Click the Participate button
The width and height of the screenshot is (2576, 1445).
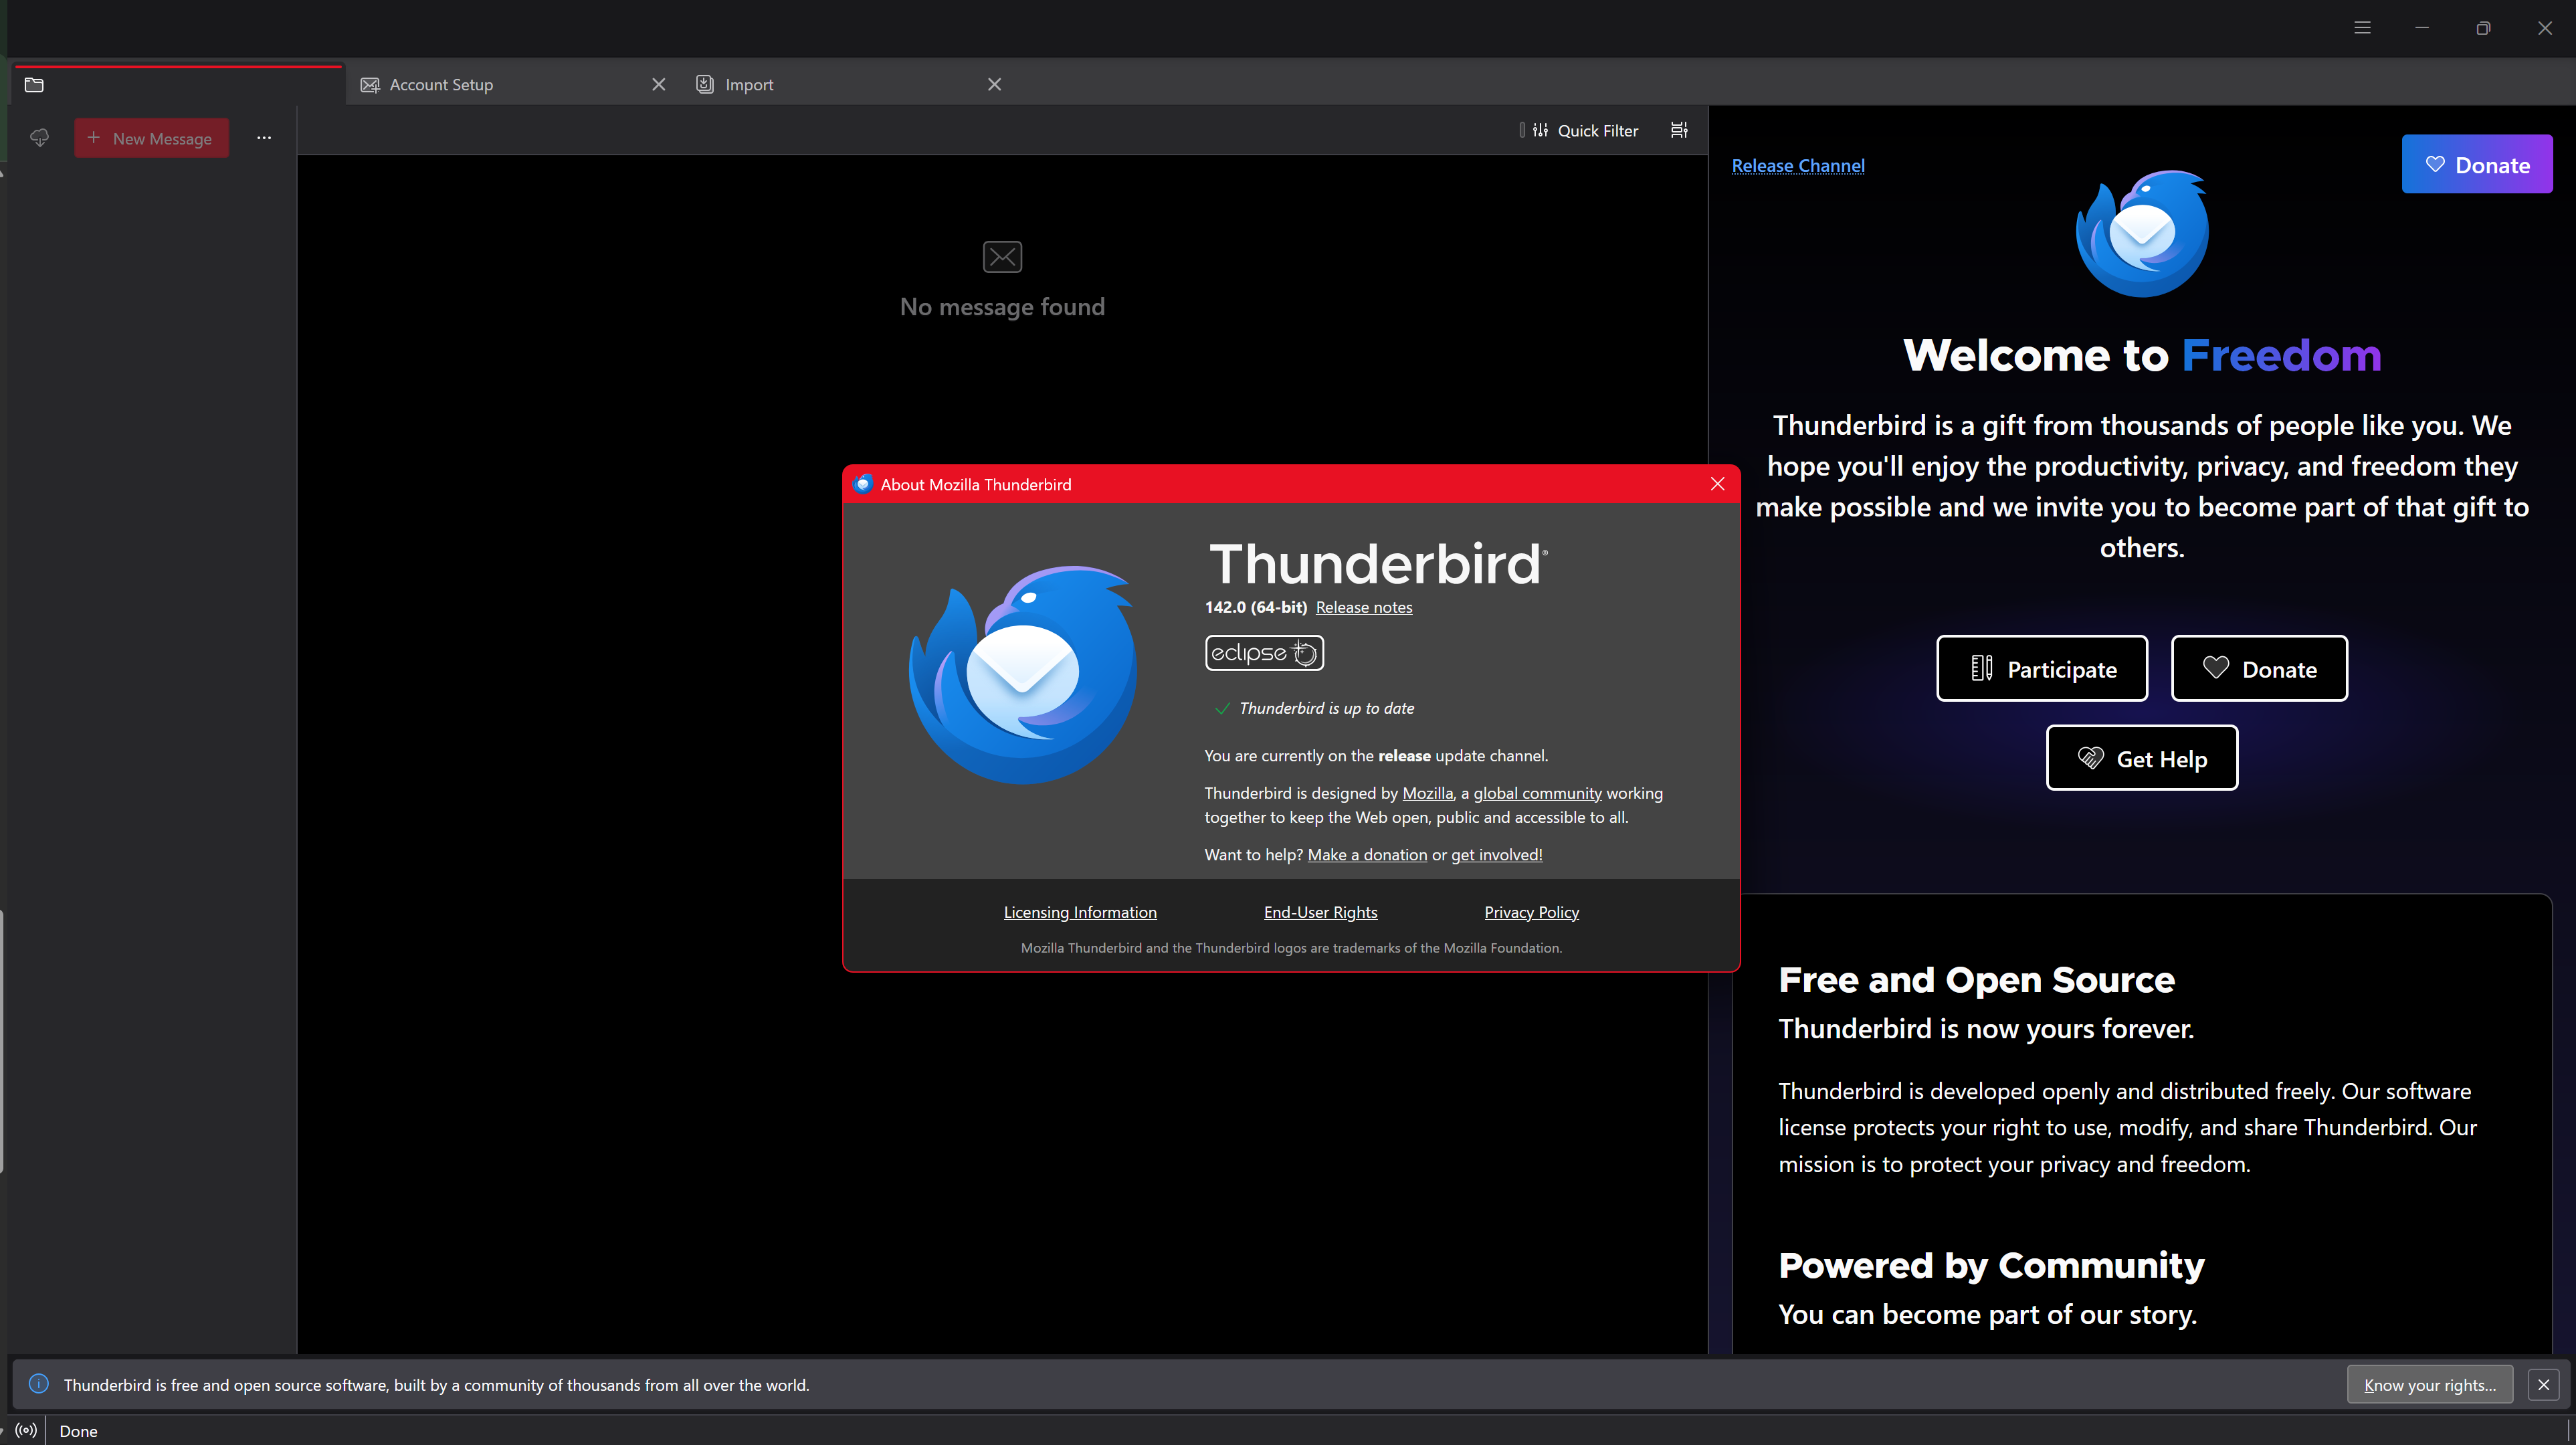(x=2041, y=669)
